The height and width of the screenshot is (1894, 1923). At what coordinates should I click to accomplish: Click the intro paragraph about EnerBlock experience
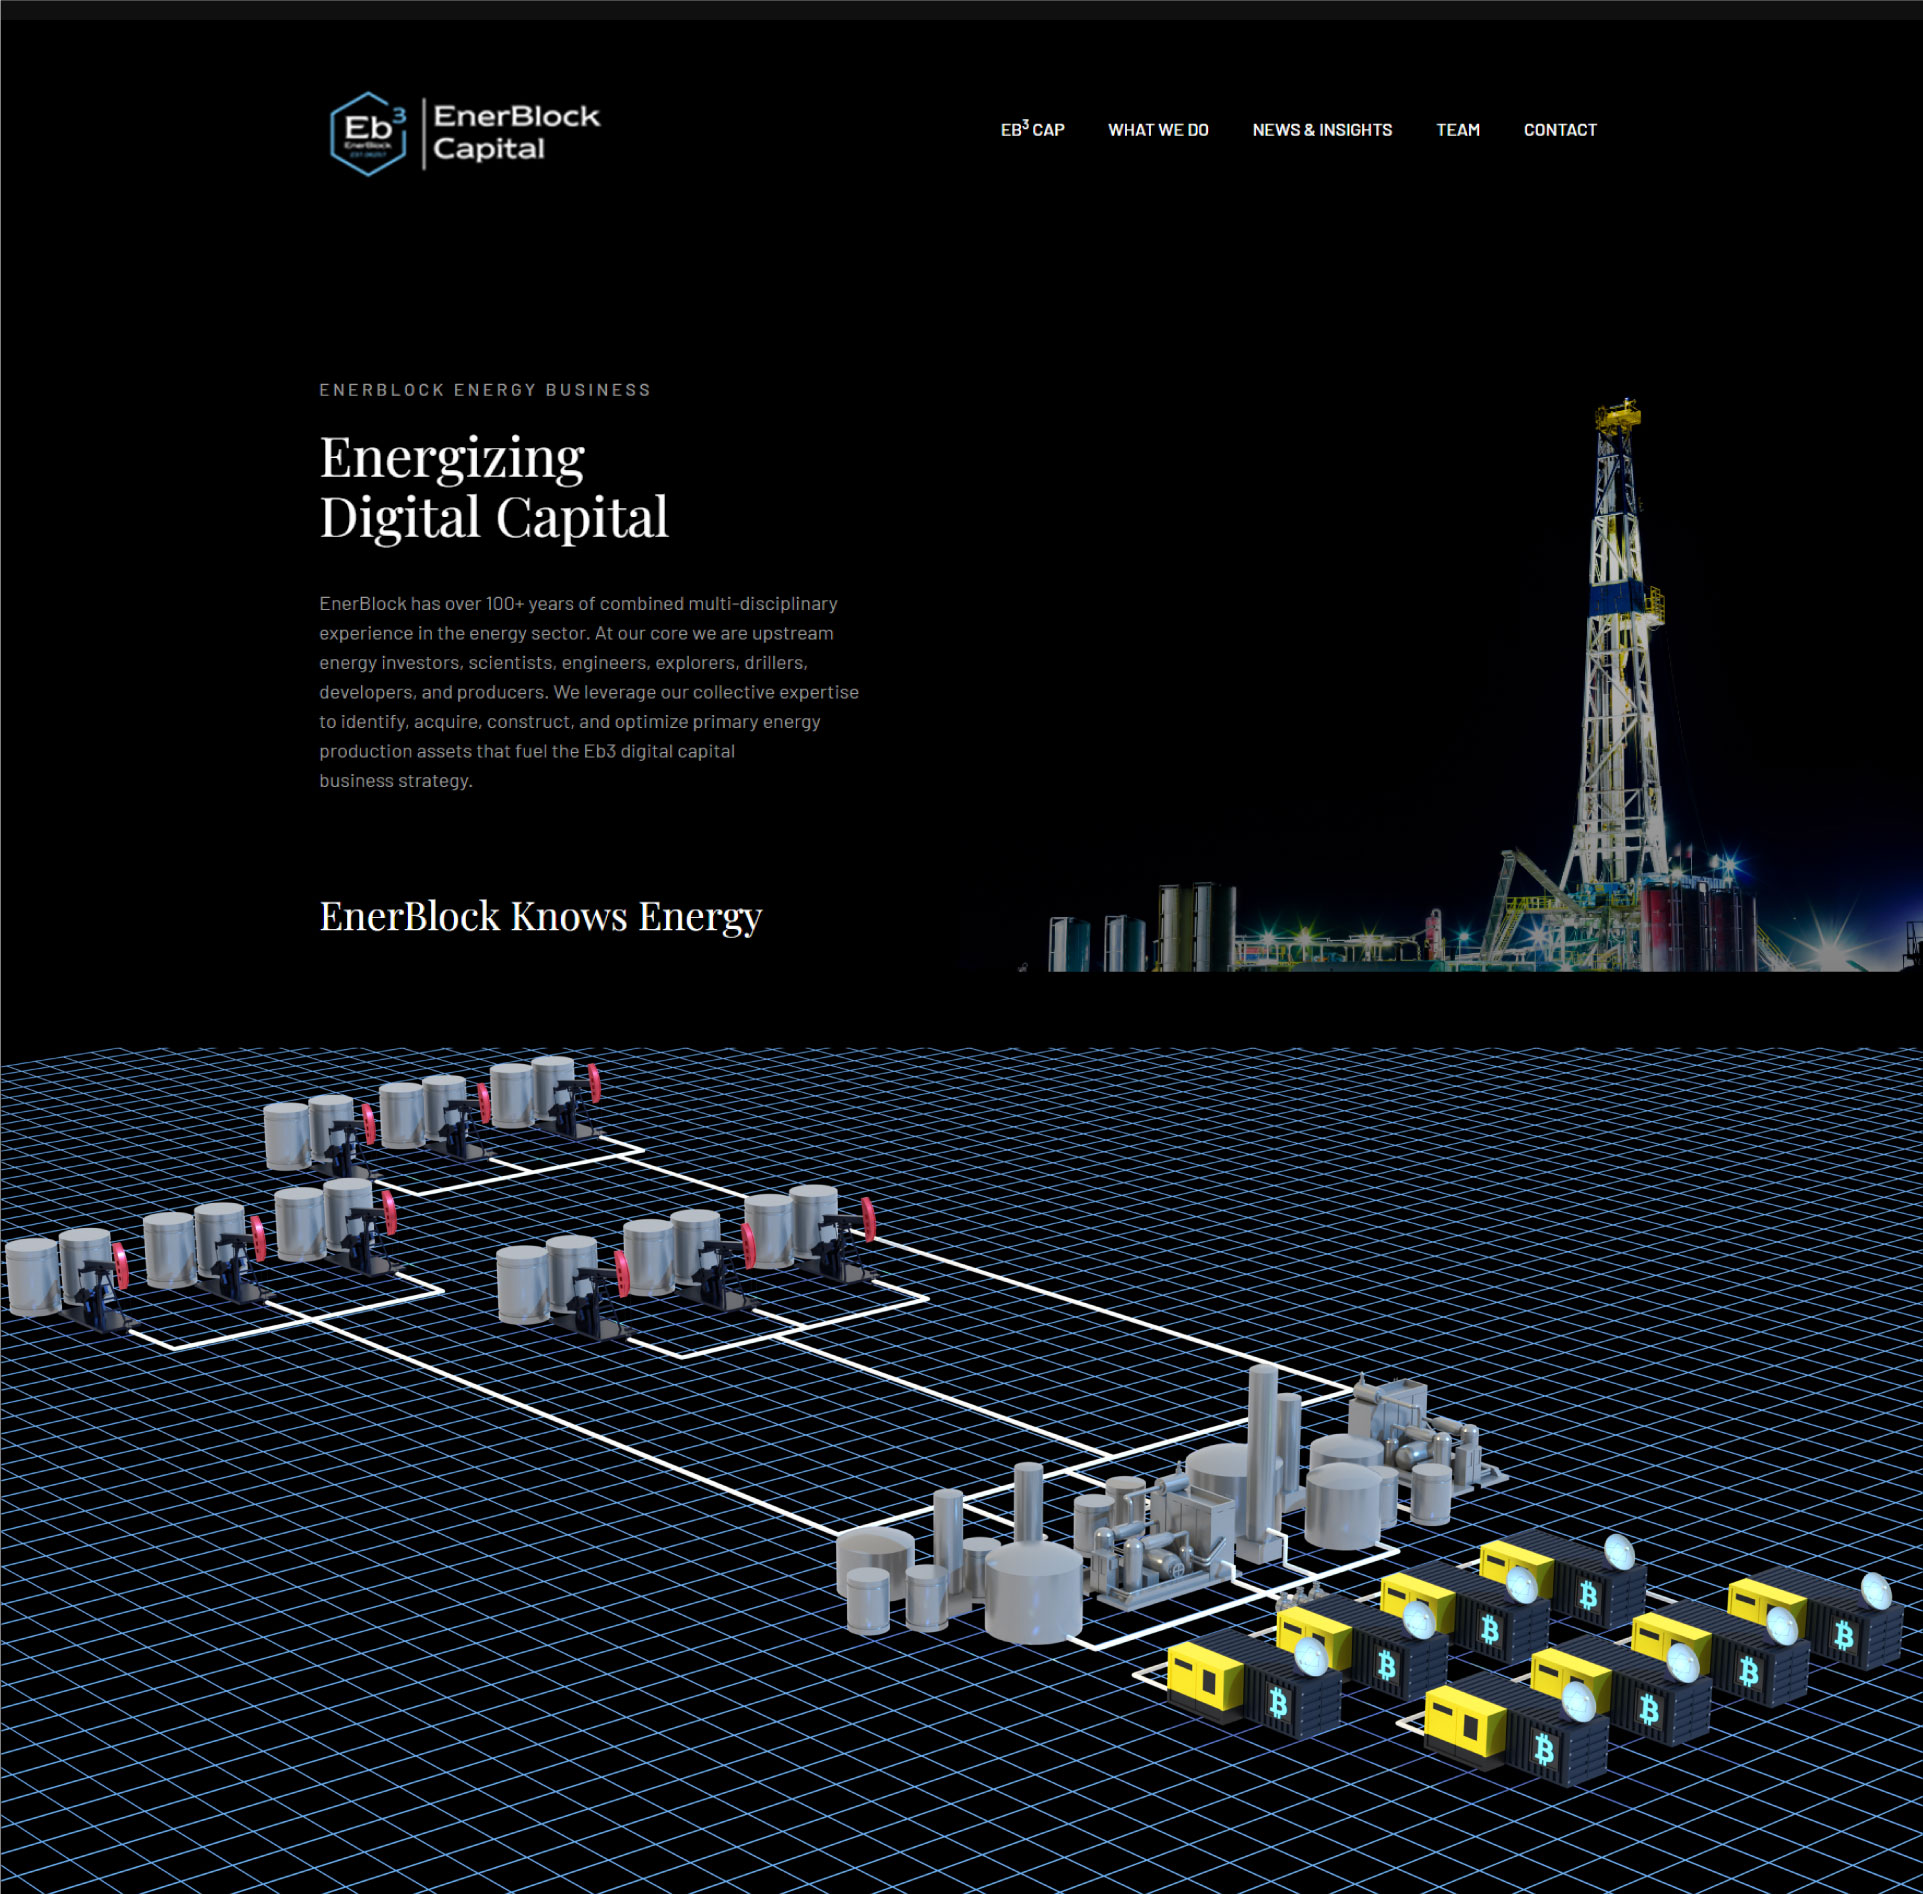[x=588, y=692]
